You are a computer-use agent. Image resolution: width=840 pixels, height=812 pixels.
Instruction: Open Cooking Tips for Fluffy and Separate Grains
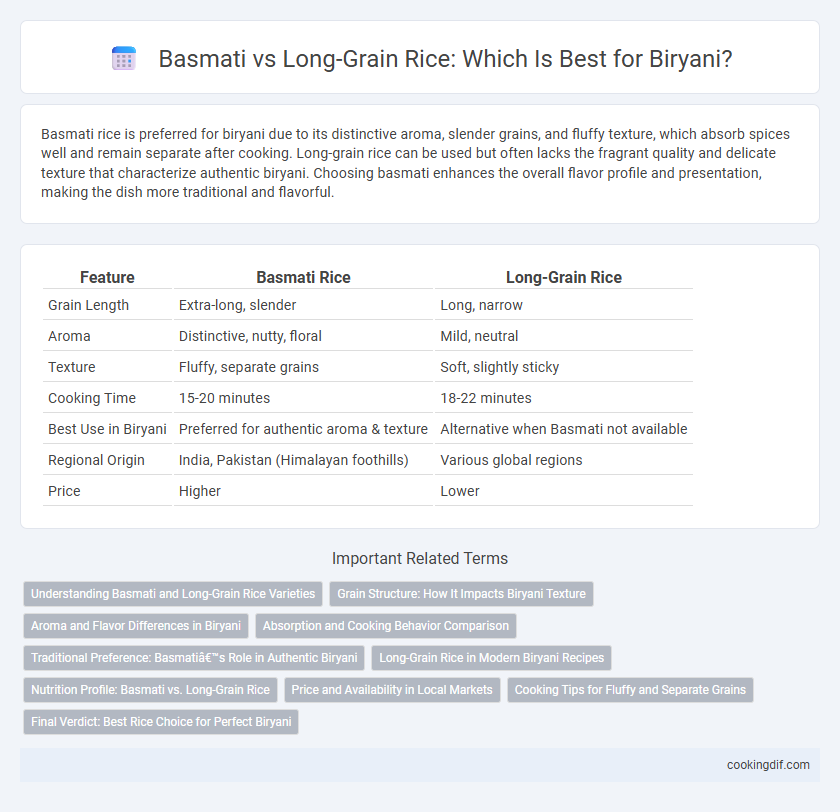pyautogui.click(x=630, y=689)
